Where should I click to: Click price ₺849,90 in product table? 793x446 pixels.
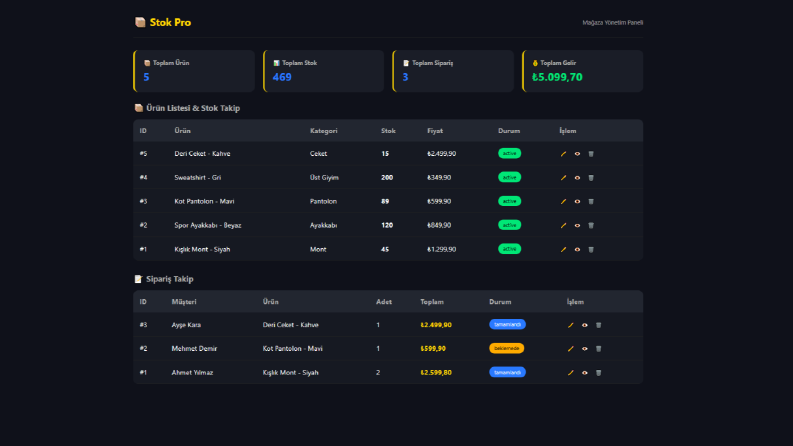pos(439,225)
